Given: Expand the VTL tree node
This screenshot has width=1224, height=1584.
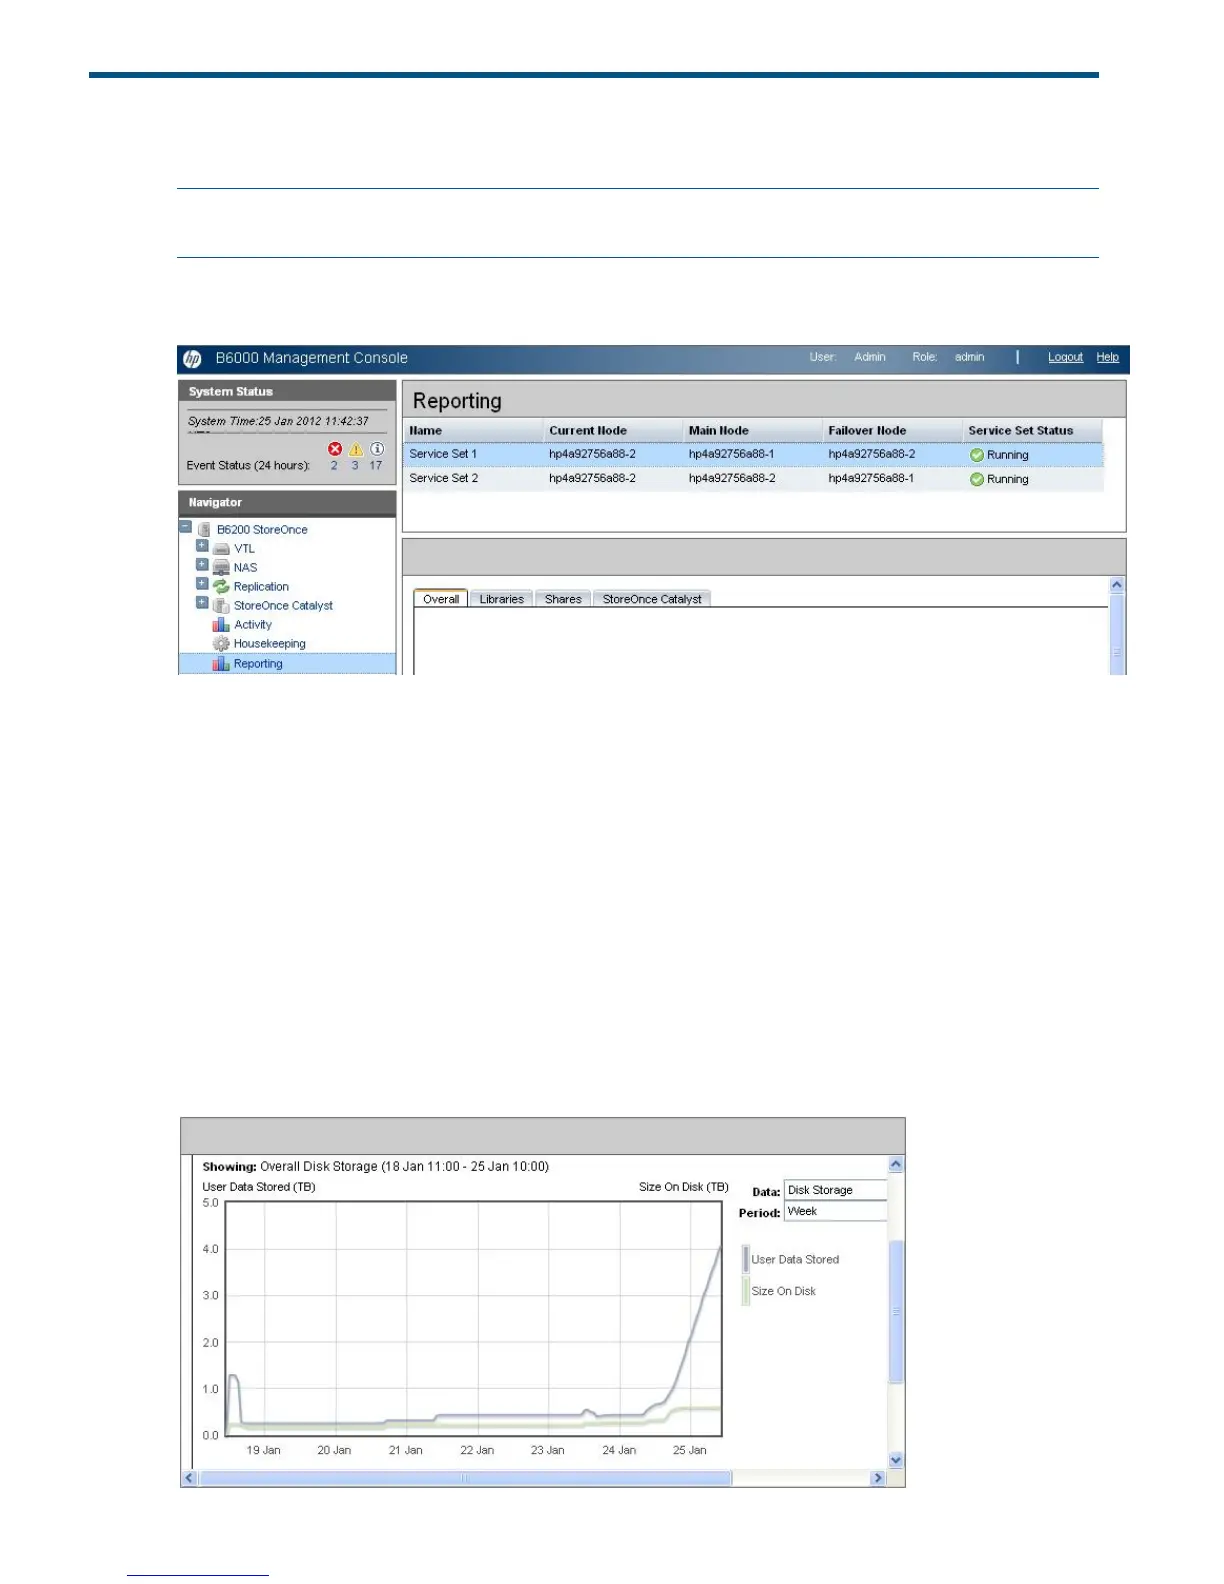Looking at the screenshot, I should (203, 547).
